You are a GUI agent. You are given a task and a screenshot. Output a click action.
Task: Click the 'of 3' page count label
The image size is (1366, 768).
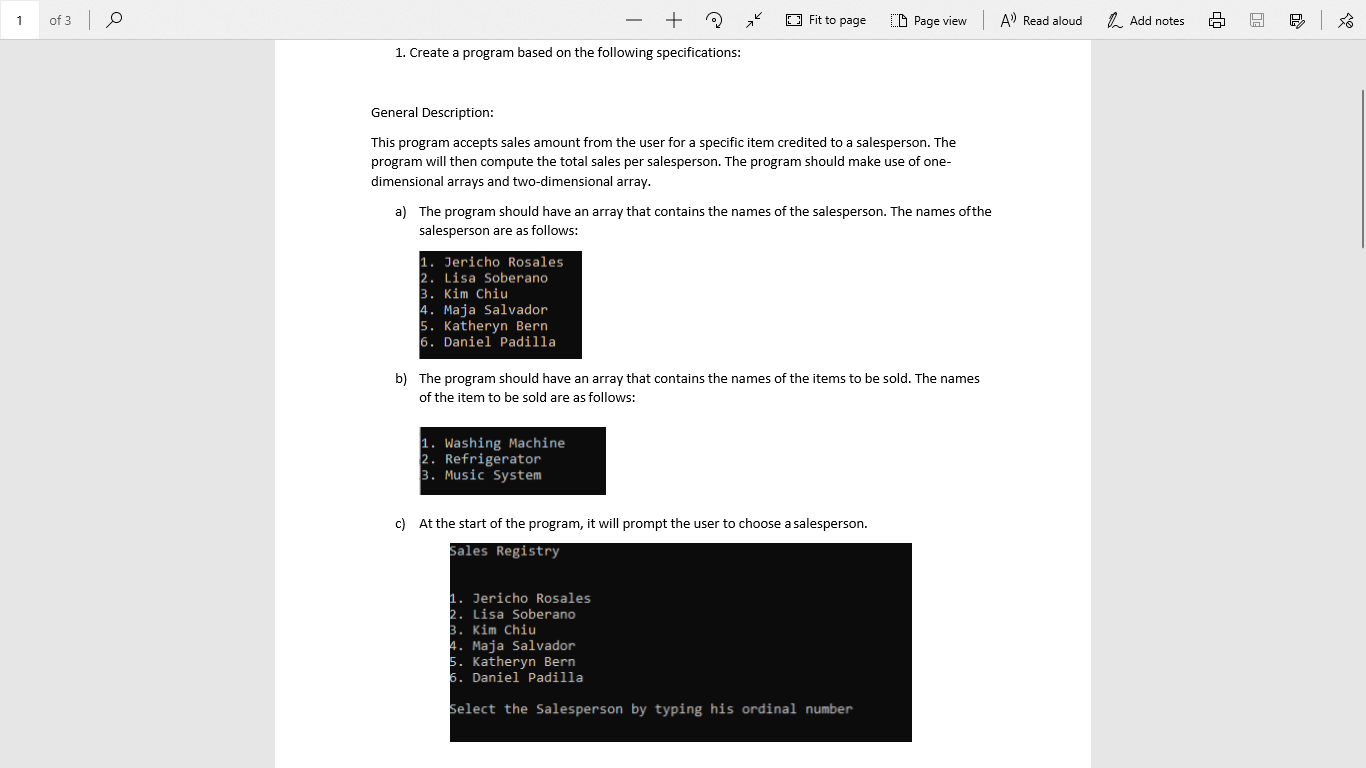pos(61,19)
